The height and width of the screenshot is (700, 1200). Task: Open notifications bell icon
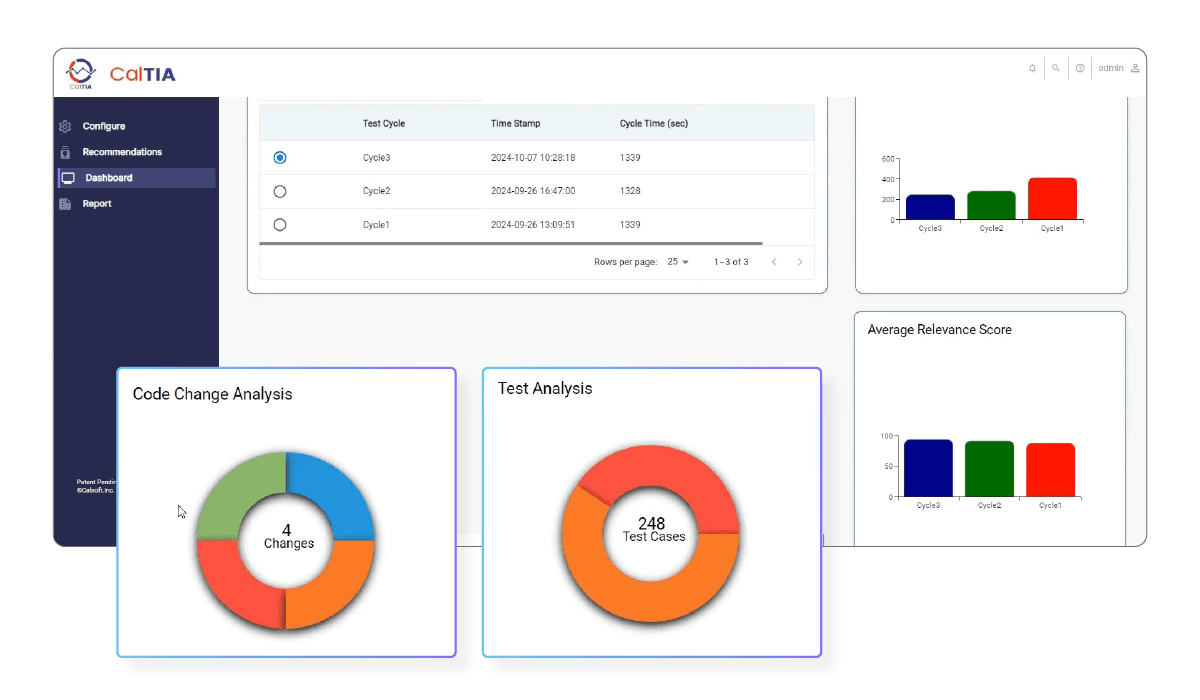pyautogui.click(x=1032, y=68)
